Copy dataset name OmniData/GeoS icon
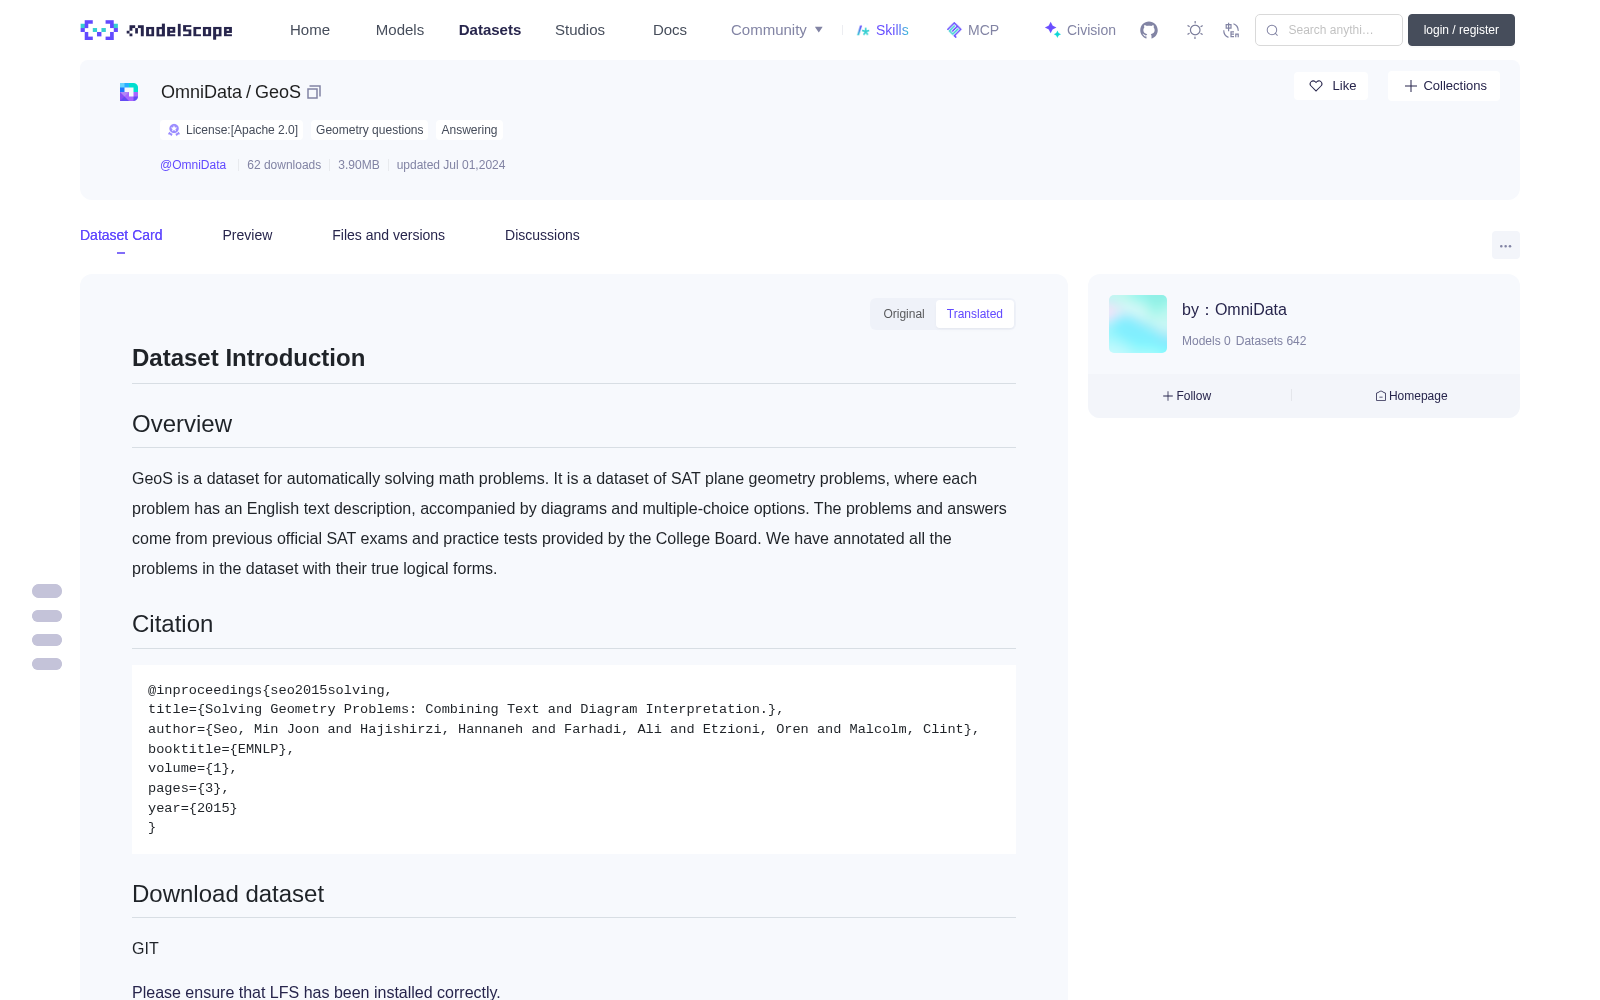 tap(314, 92)
